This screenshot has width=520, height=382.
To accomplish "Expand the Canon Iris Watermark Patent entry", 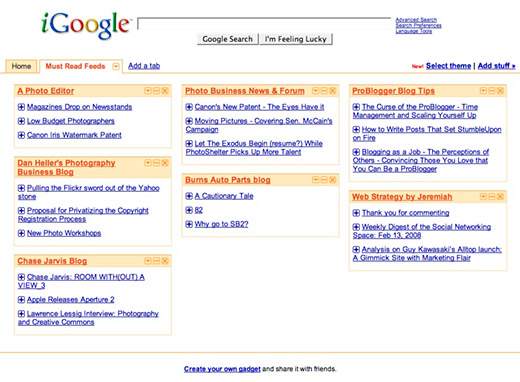I will [x=21, y=135].
